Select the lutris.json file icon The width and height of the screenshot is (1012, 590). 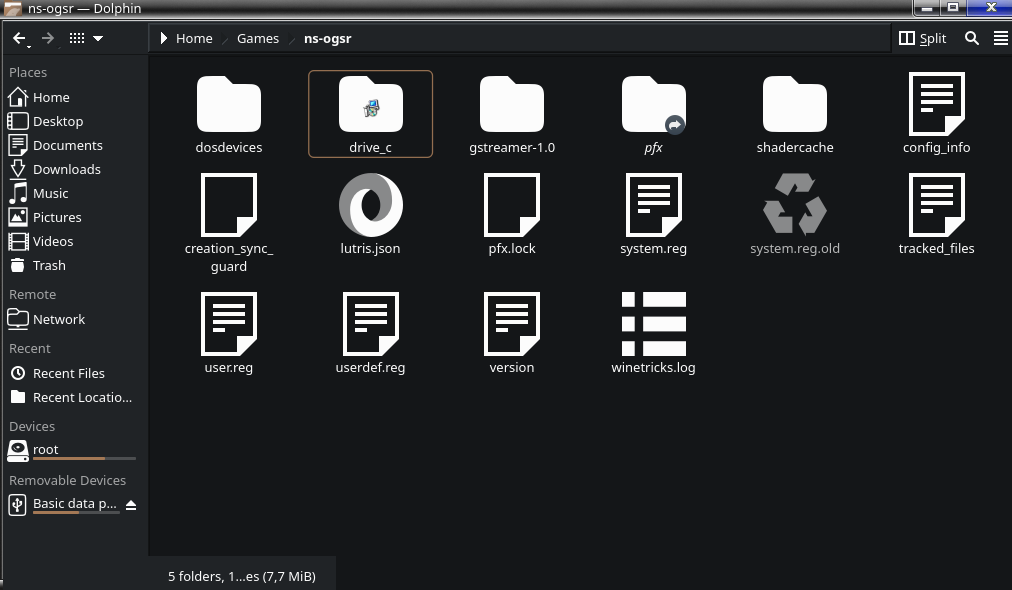(370, 205)
